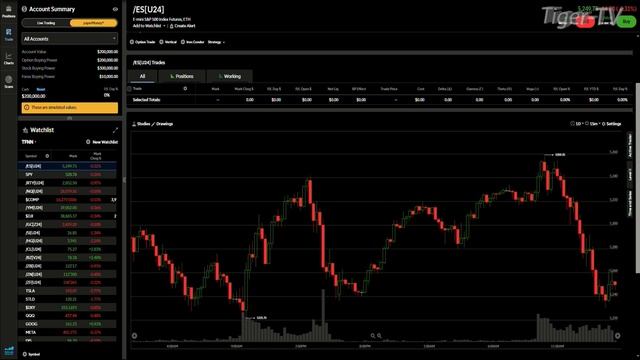The image size is (640, 360).
Task: Switch to the Working tab
Action: point(229,76)
